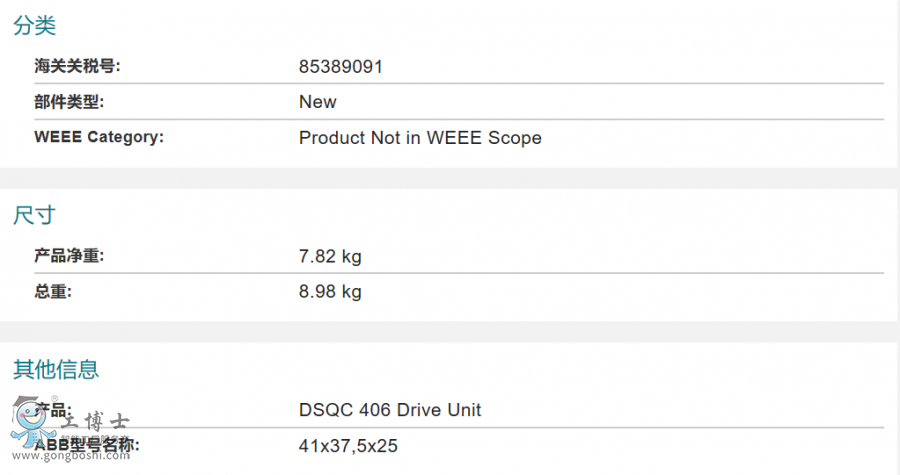Image resolution: width=900 pixels, height=475 pixels.
Task: Click the 海关关税号 label
Action: coord(77,66)
